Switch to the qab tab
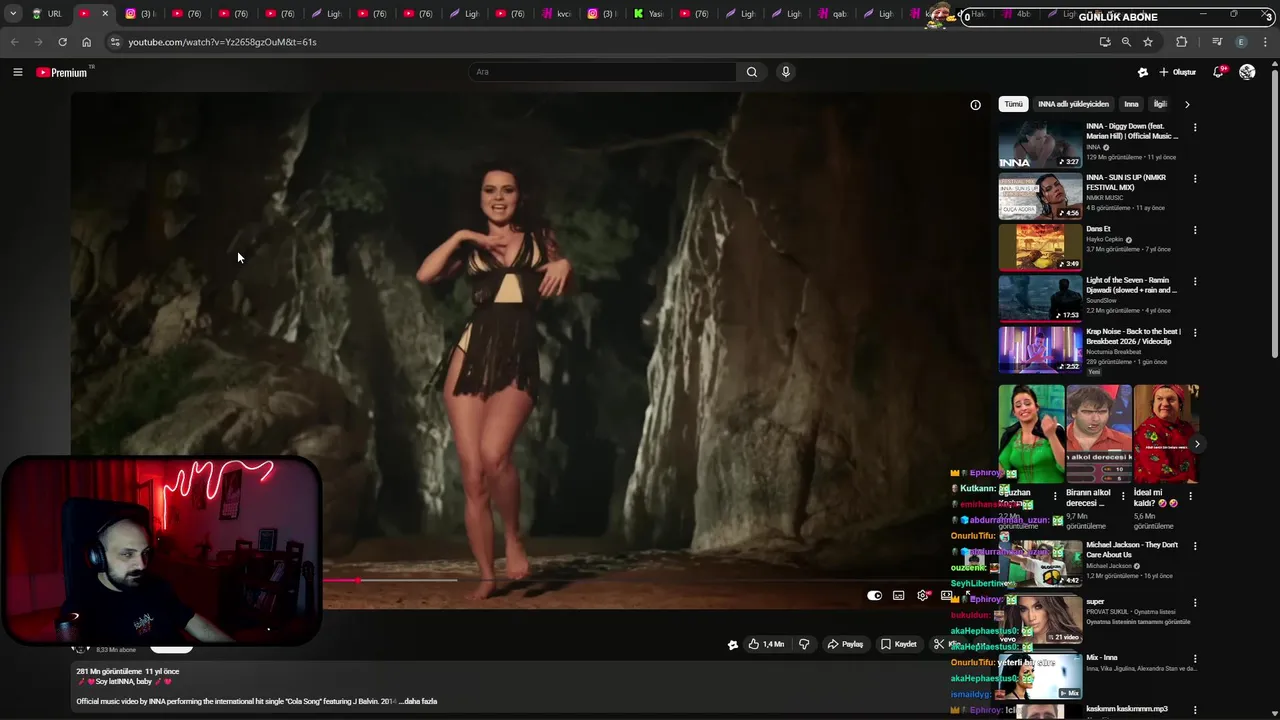 832,14
